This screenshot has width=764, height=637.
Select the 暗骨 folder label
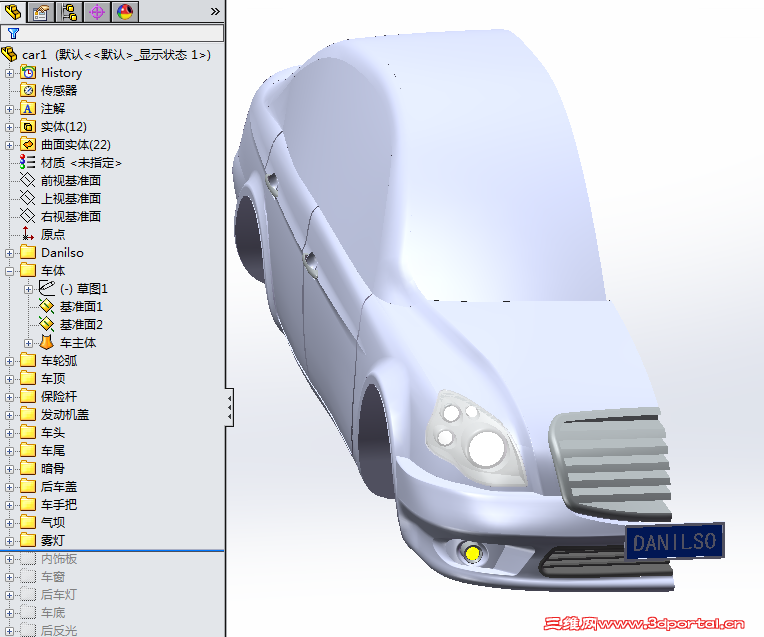pos(53,469)
